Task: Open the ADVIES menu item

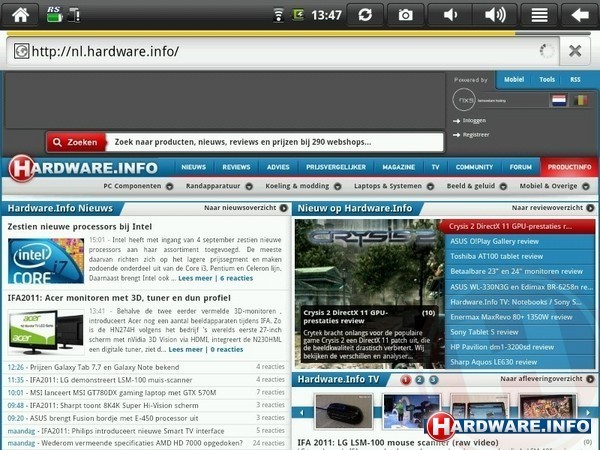Action: (278, 167)
